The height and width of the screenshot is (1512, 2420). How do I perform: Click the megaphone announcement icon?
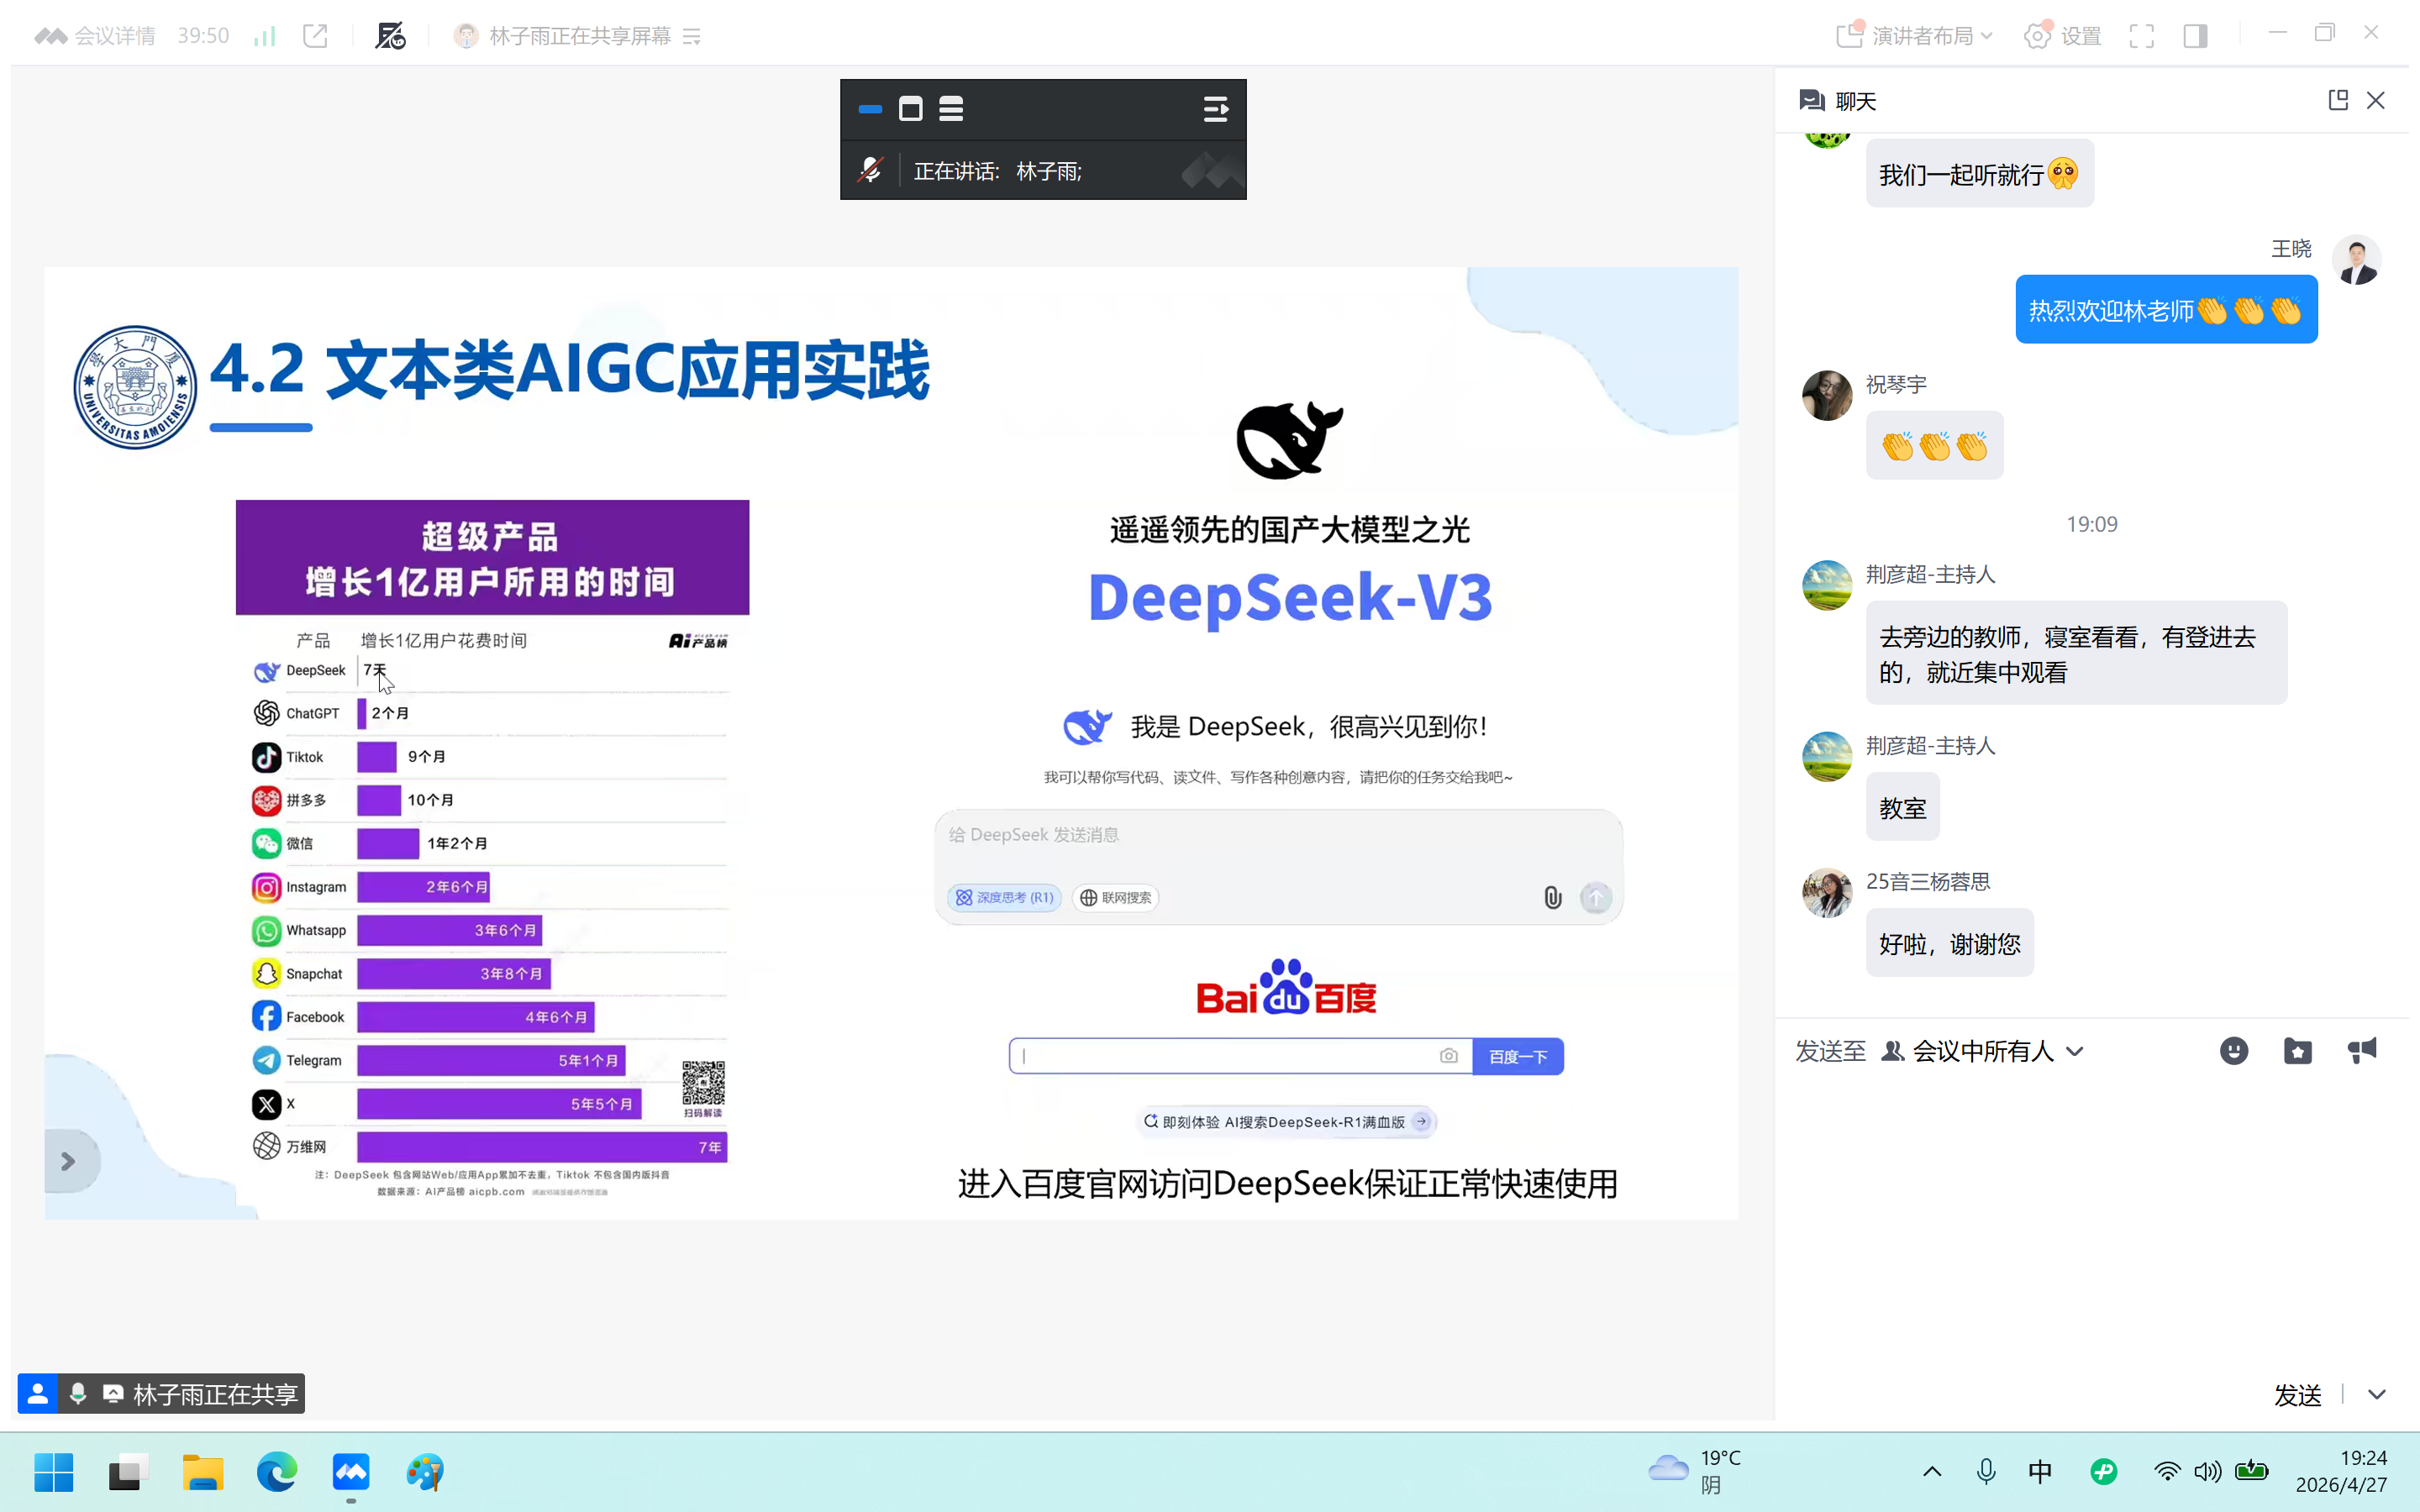click(x=2362, y=1051)
